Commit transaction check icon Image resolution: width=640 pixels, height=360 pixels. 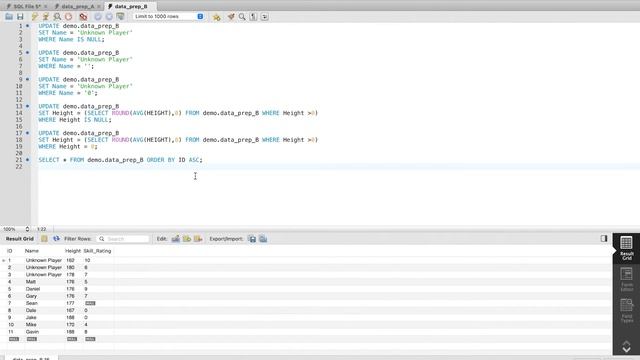tap(98, 17)
